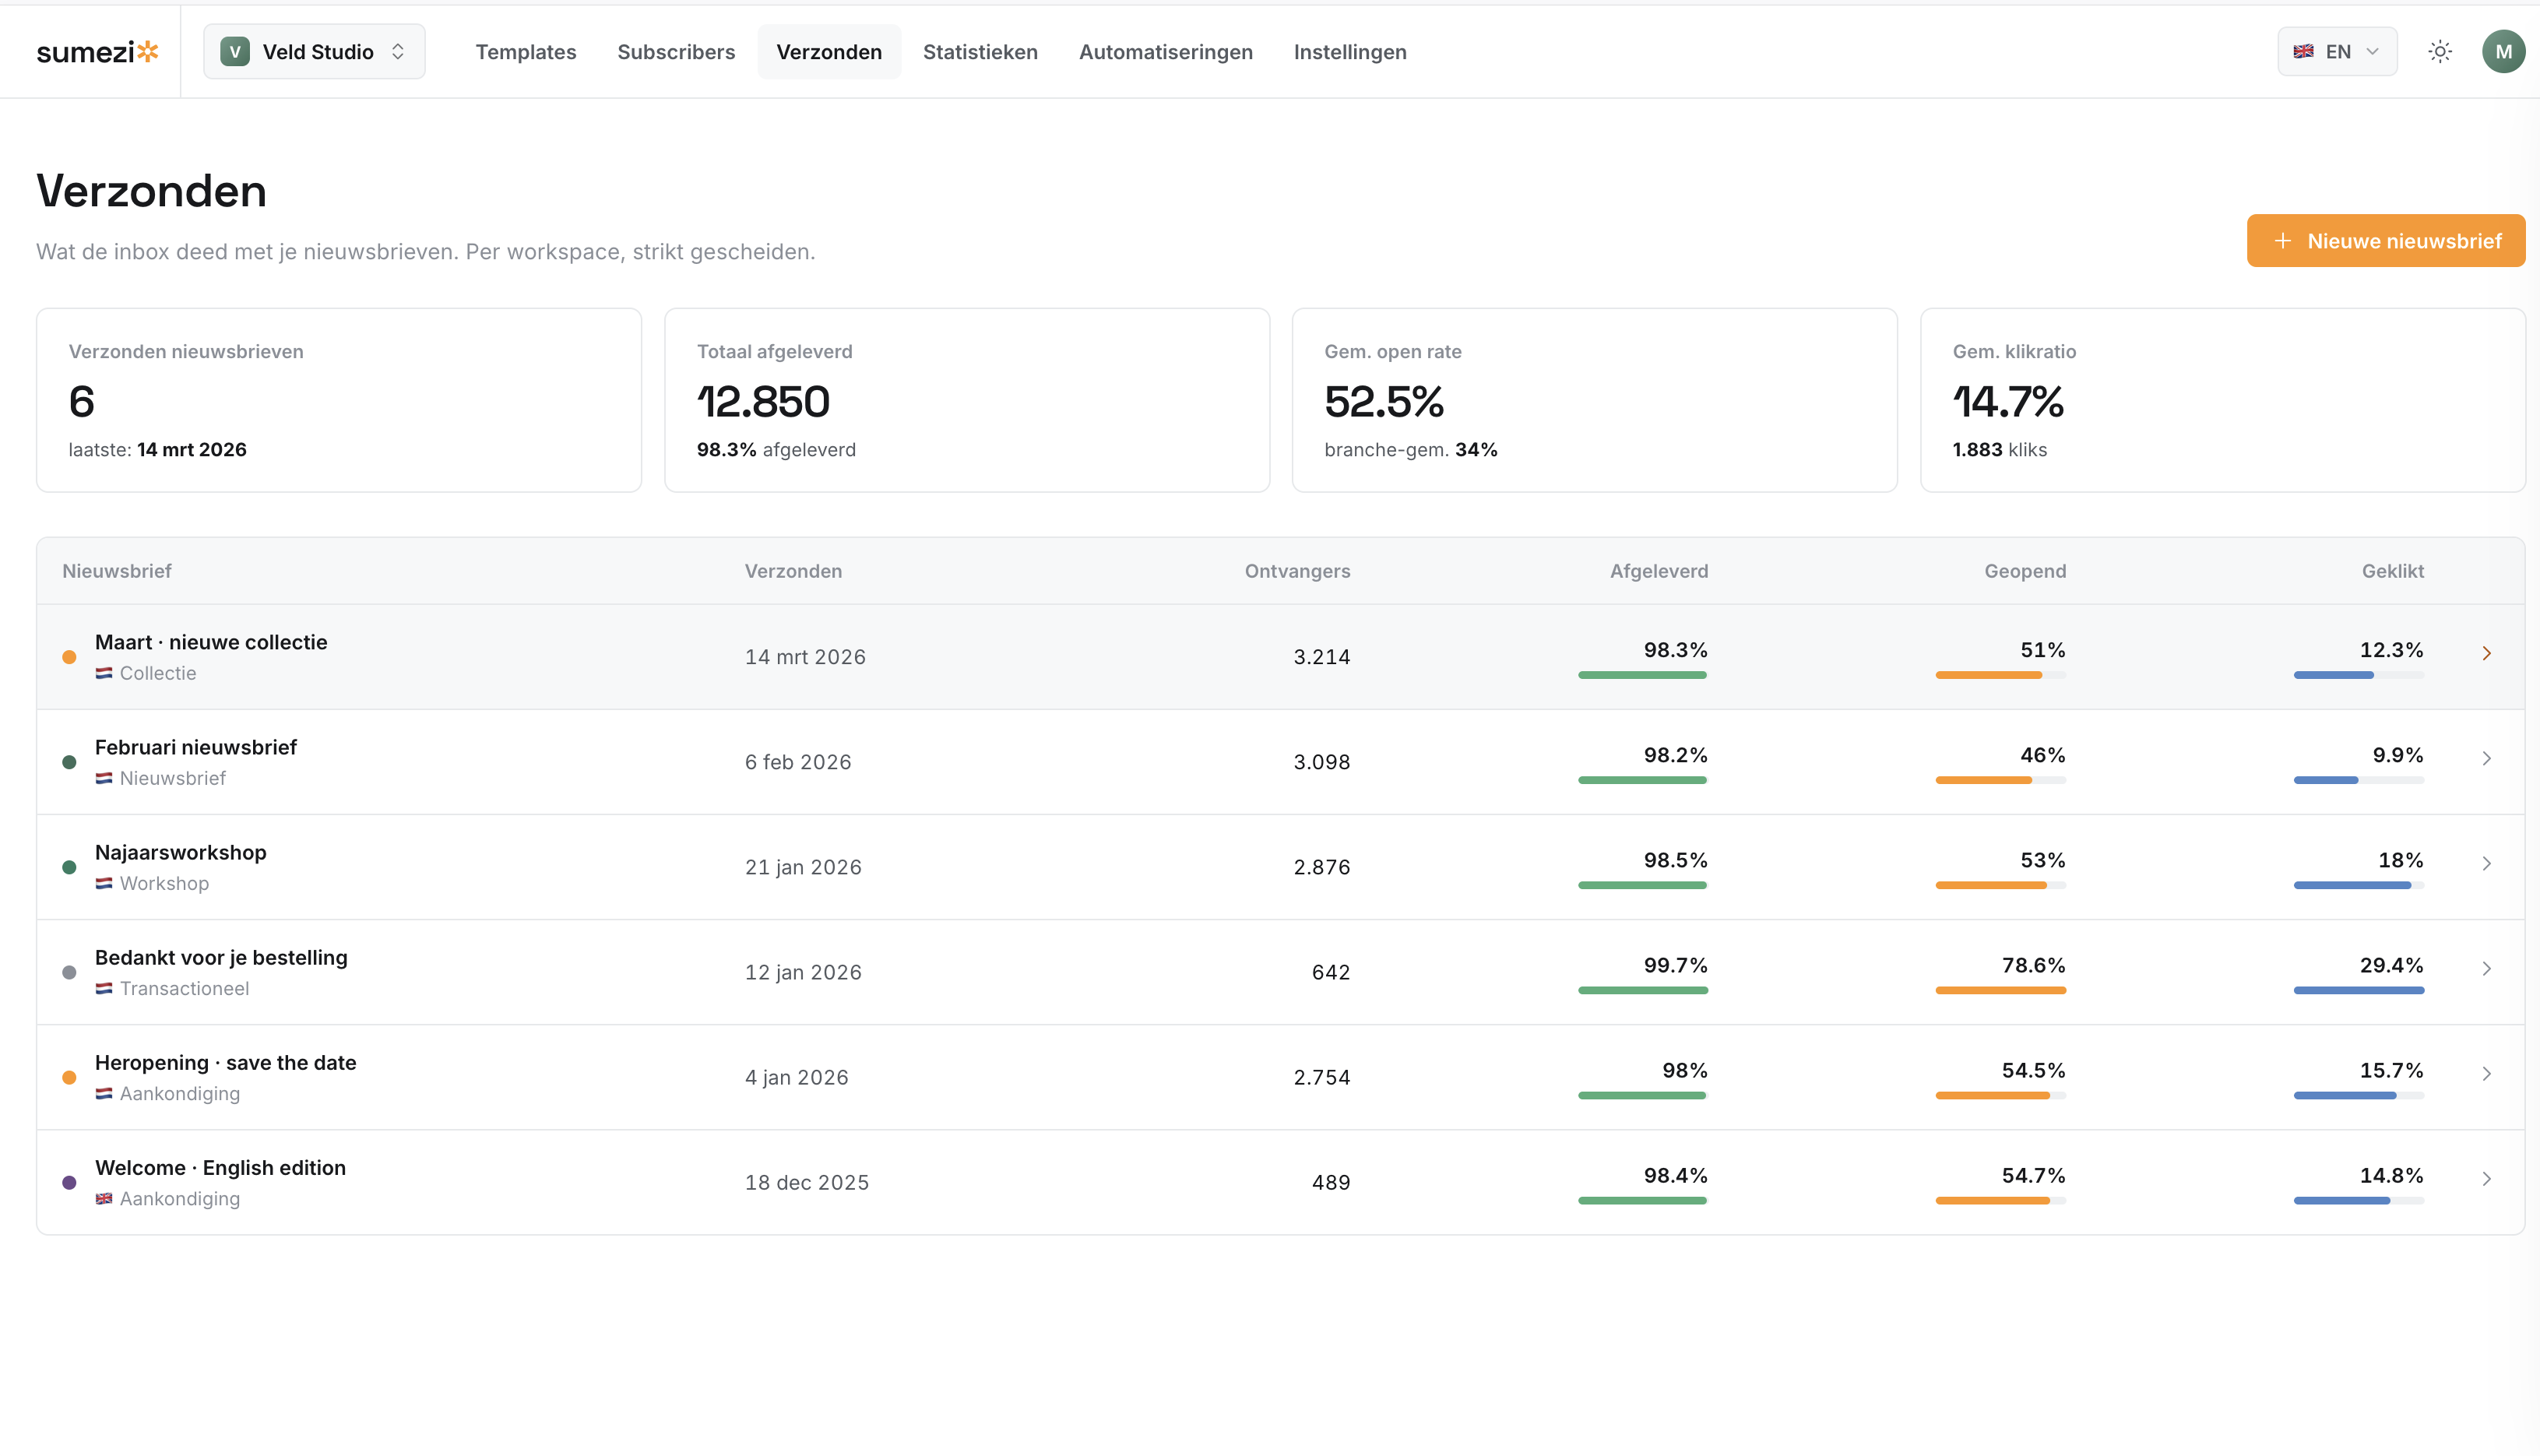This screenshot has height=1456, width=2540.
Task: Open the Automatiseringen tab
Action: pos(1165,52)
